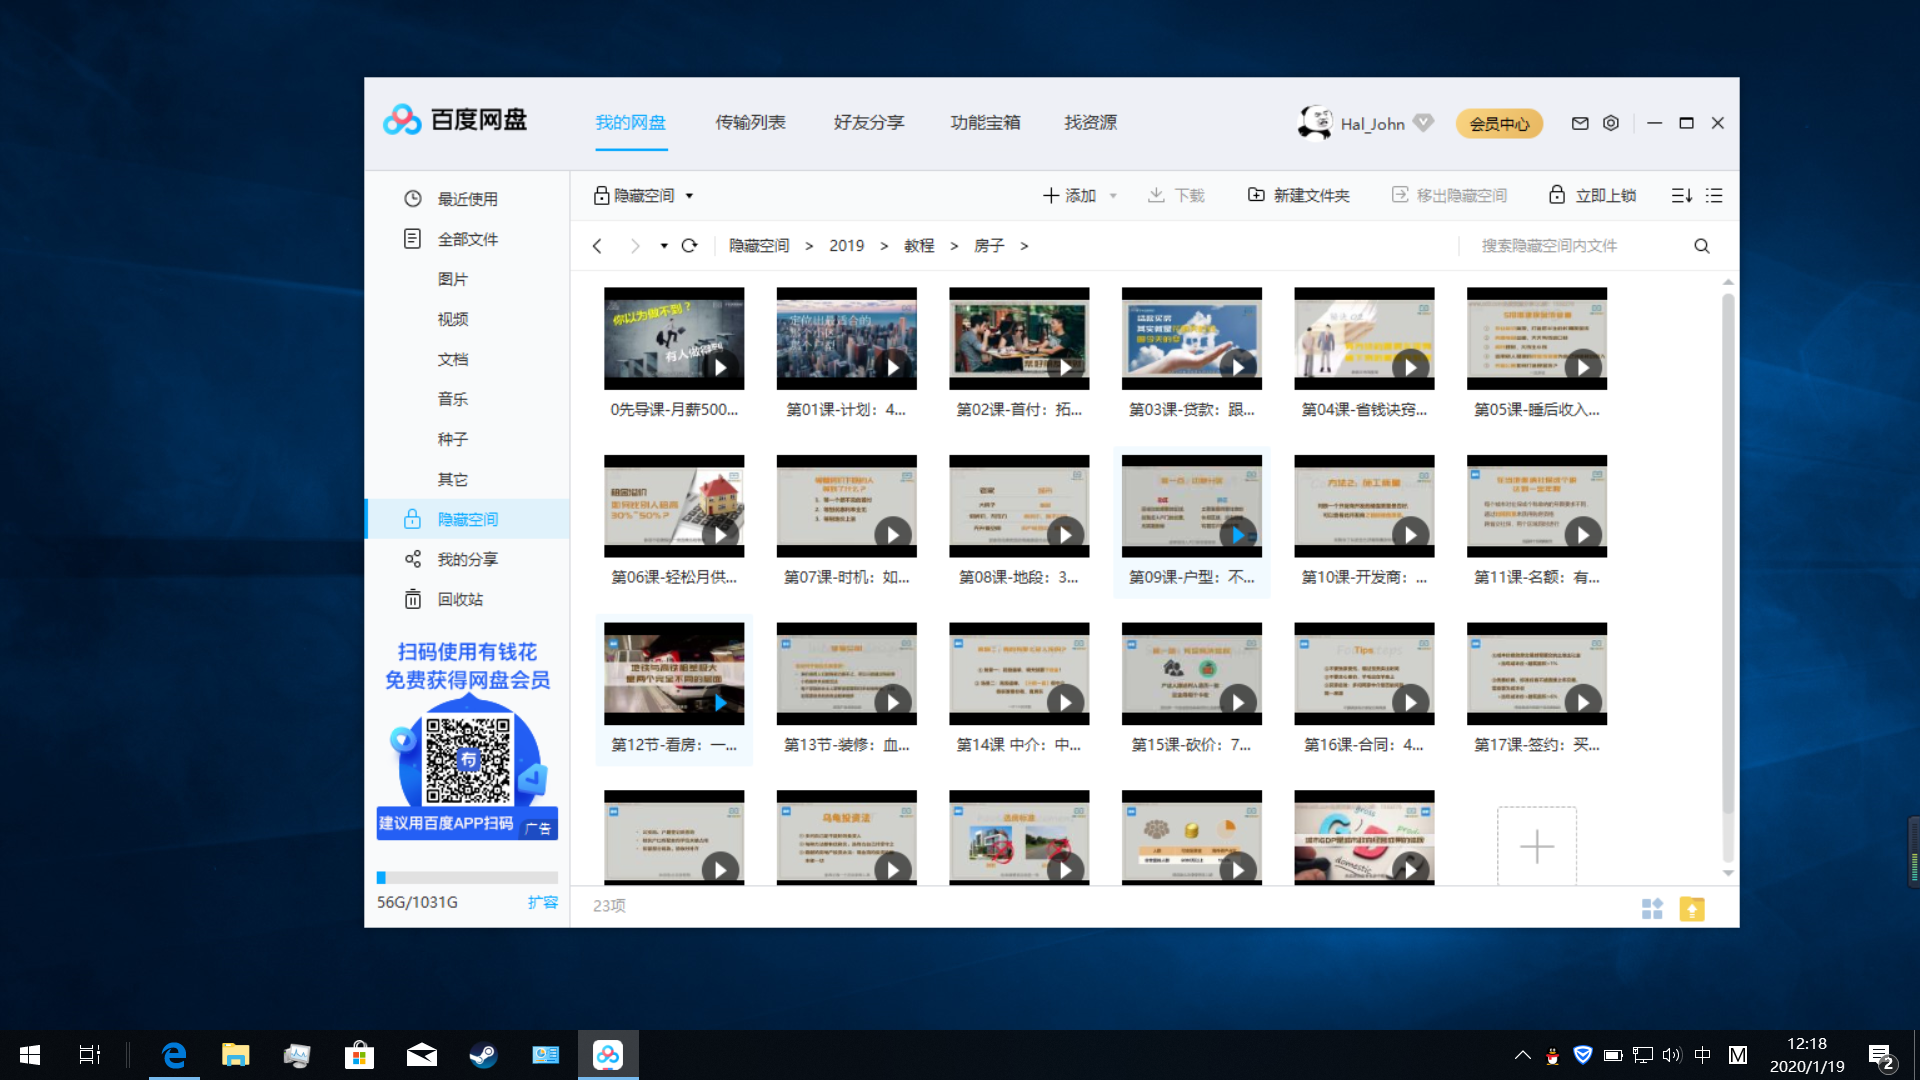Toggle grid thumbnail view at bottom right

pyautogui.click(x=1653, y=909)
